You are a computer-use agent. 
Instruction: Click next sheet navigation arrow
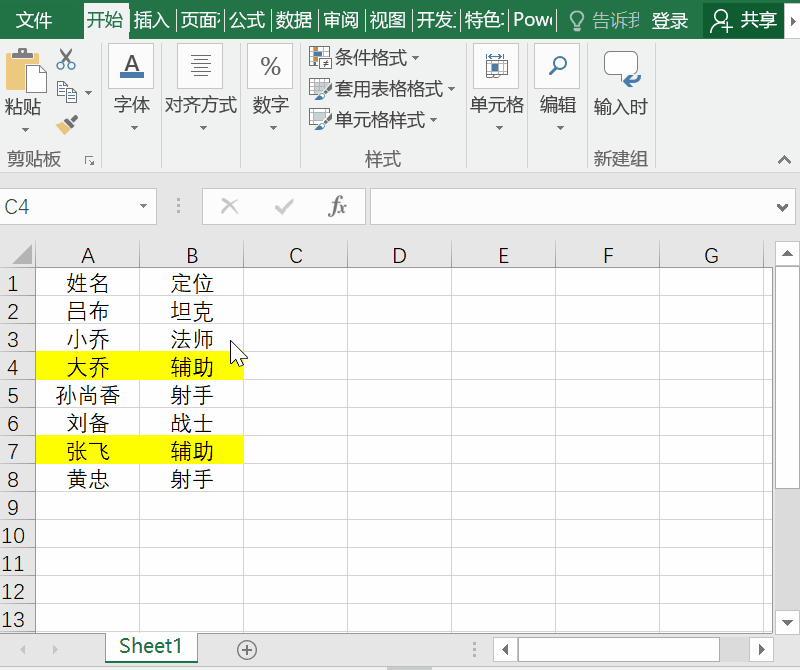coord(55,650)
